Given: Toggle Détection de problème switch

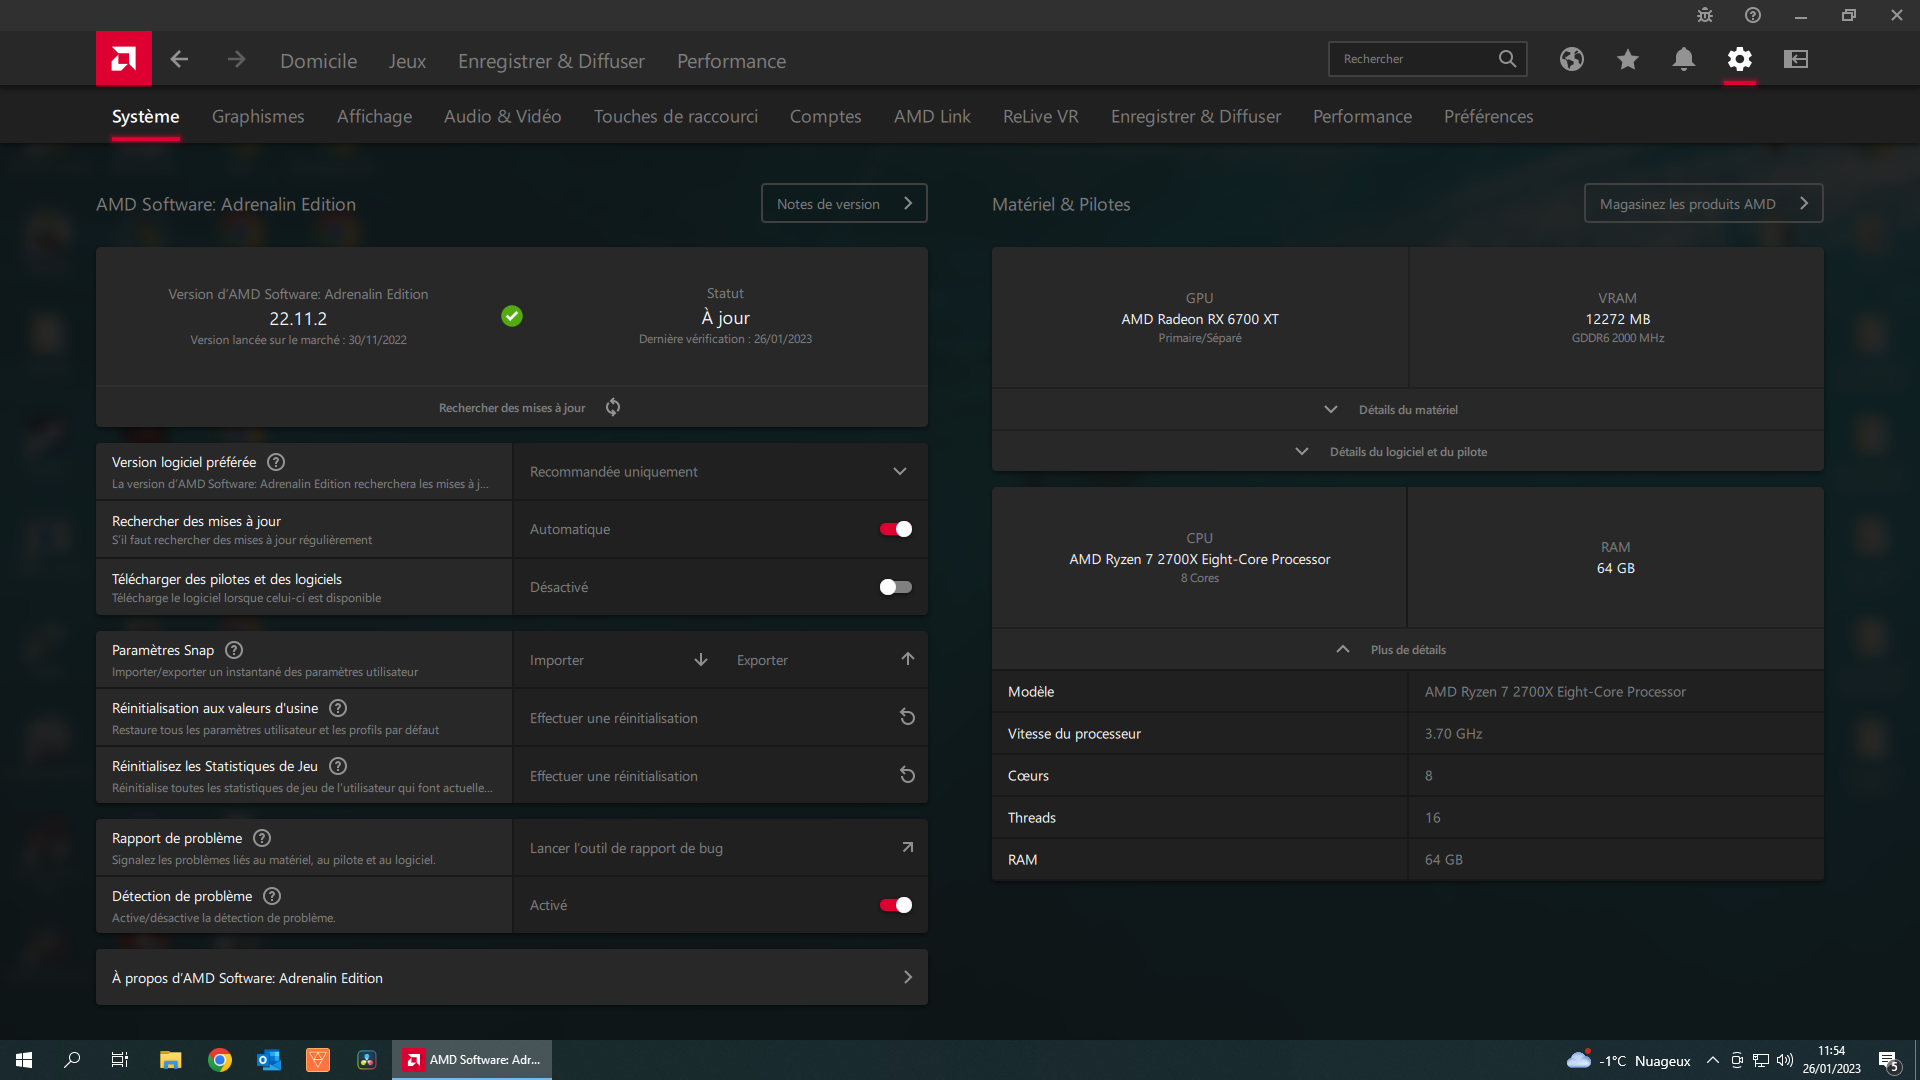Looking at the screenshot, I should (x=895, y=905).
